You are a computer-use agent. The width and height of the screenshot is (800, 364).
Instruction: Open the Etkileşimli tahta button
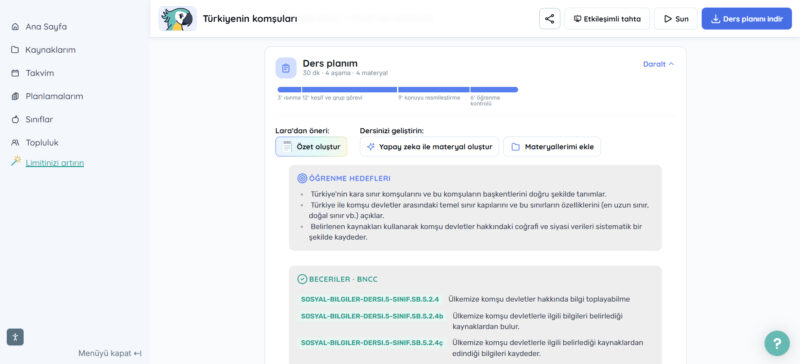click(x=607, y=19)
